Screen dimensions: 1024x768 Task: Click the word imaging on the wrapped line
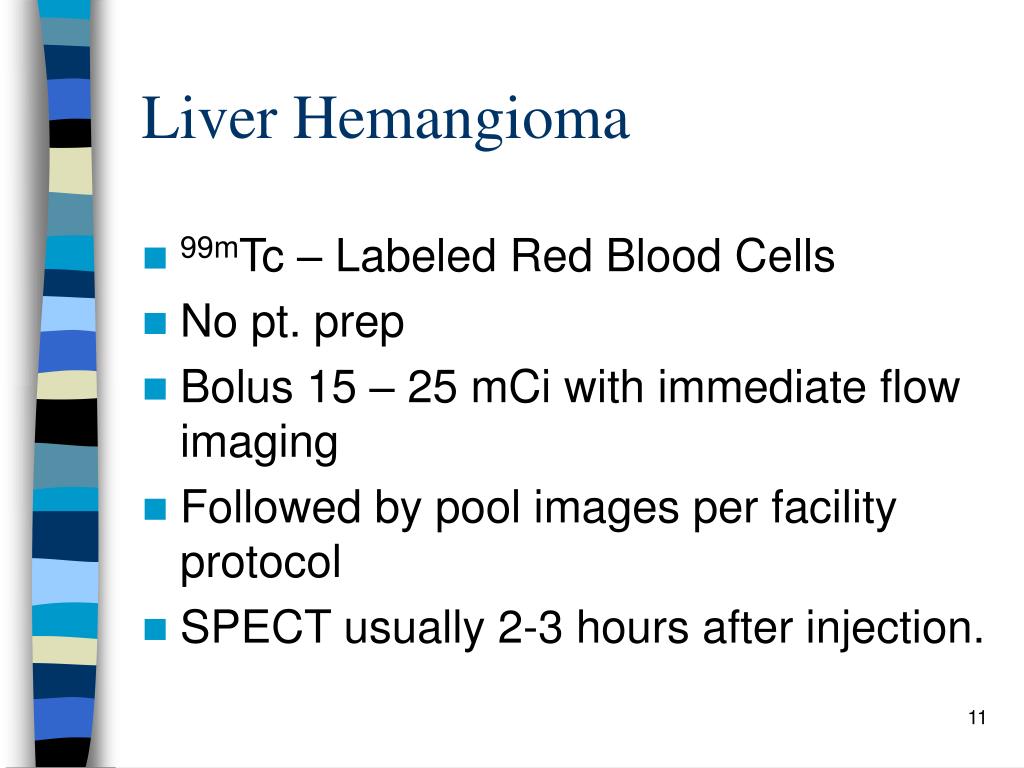point(259,443)
